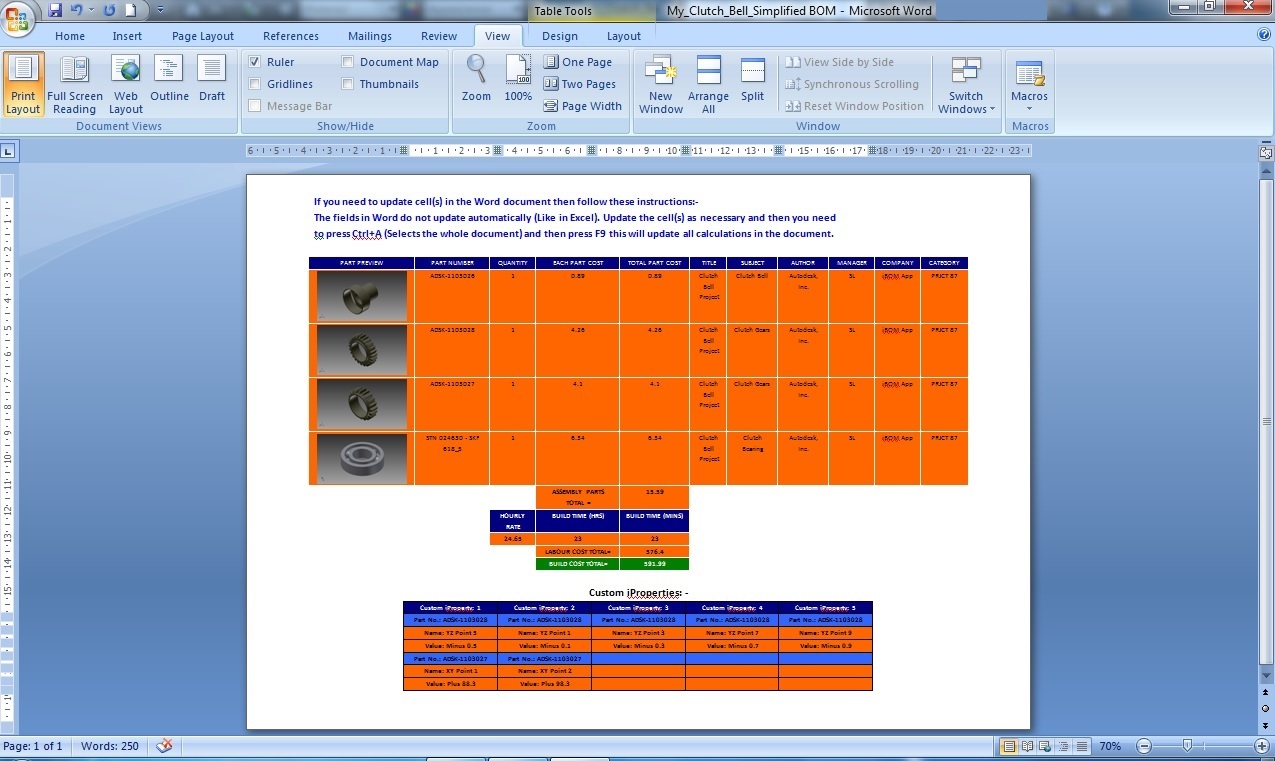This screenshot has width=1275, height=761.
Task: Select Two Pages zoom option
Action: tap(580, 84)
